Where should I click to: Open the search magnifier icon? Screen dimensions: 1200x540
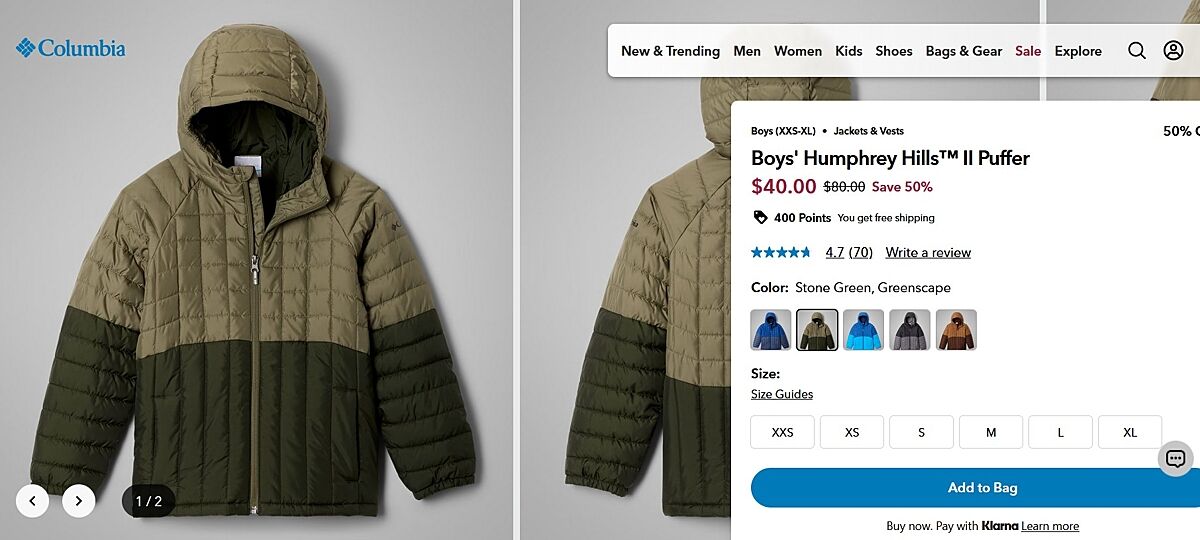[x=1137, y=51]
